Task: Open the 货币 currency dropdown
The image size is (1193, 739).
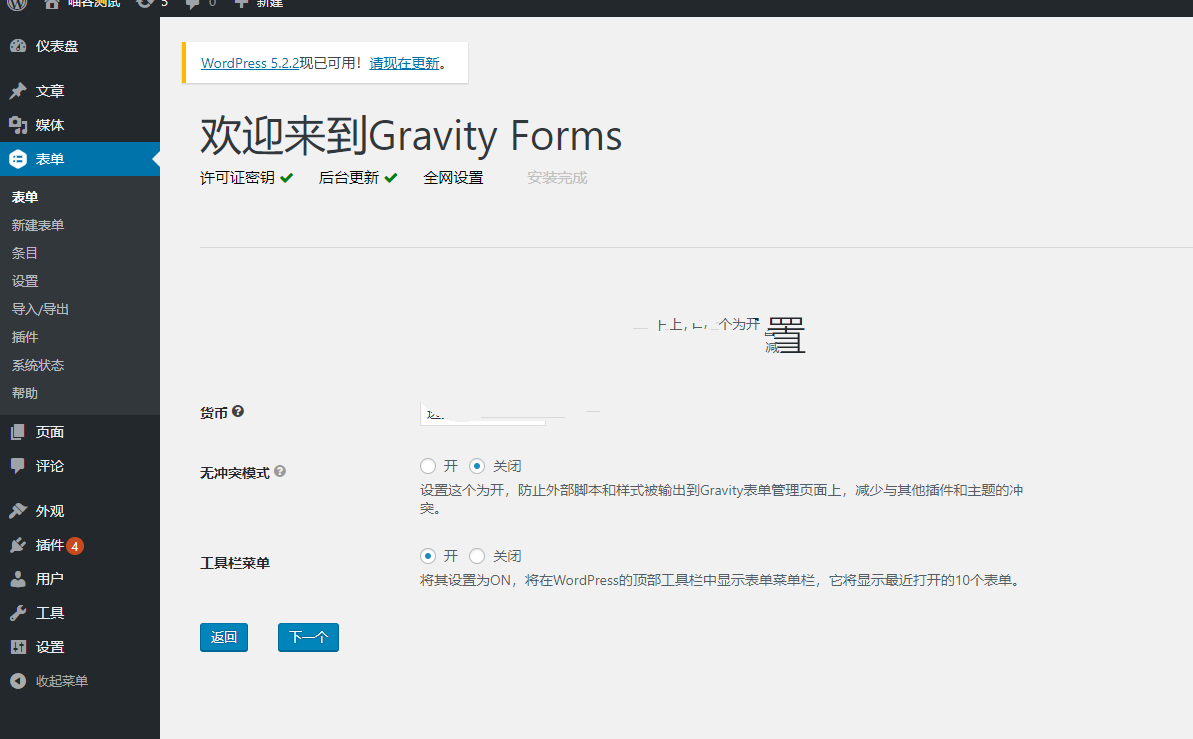Action: tap(482, 413)
